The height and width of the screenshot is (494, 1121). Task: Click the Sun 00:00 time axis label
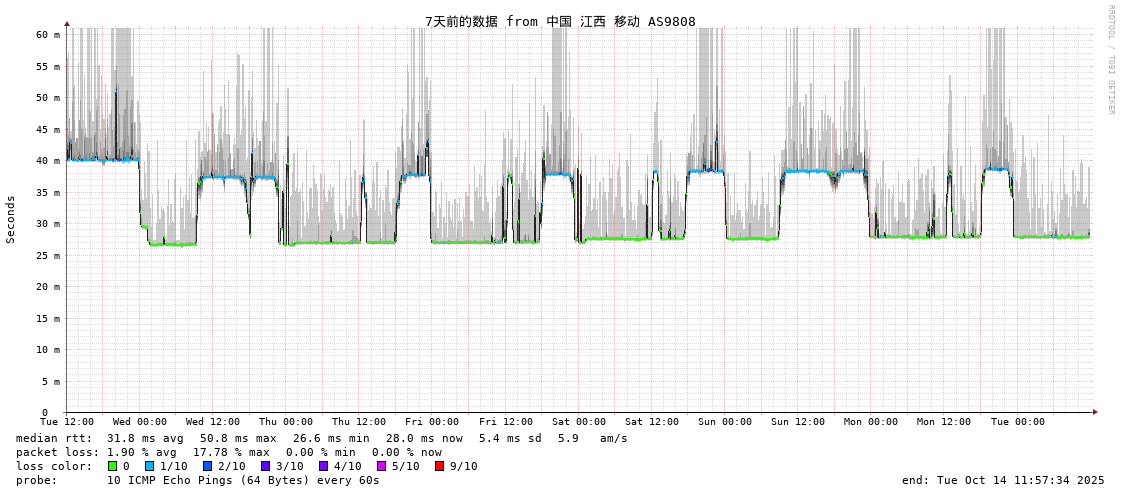725,422
